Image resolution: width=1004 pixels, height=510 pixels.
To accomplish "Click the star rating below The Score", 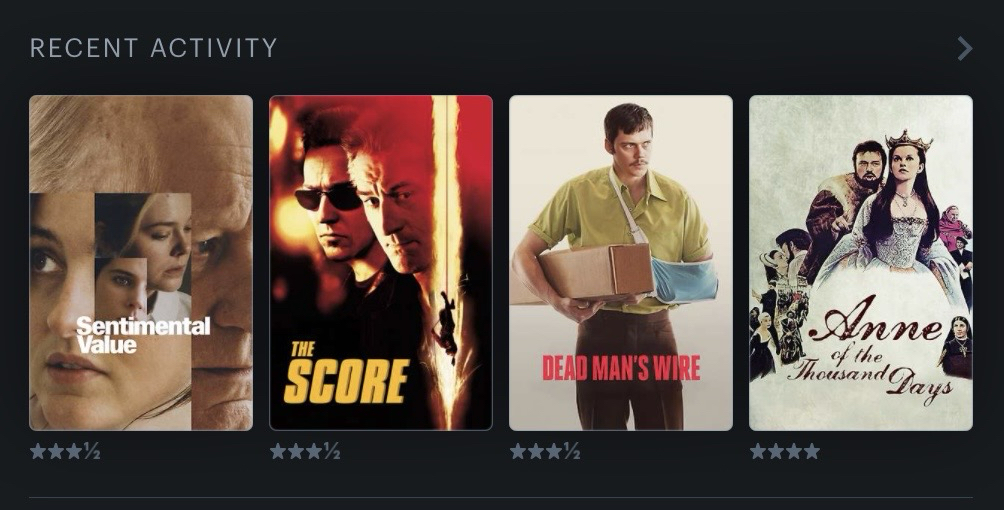I will click(x=305, y=452).
